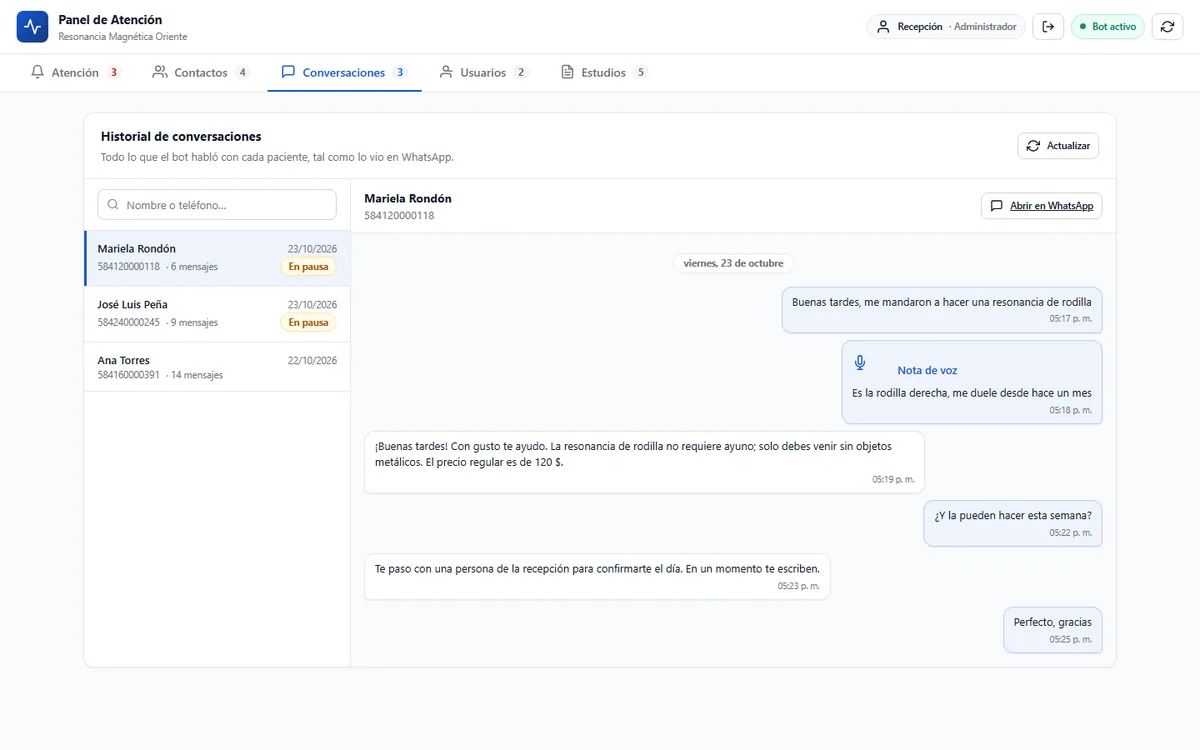Click the magnifier icon in the search box
This screenshot has width=1200, height=750.
pos(113,205)
